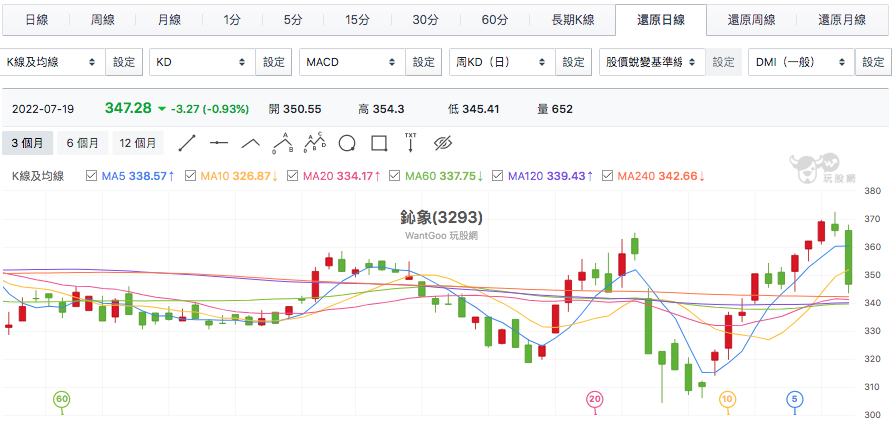Viewport: 894px width, 421px height.
Task: Select the 6 個月 range button
Action: pyautogui.click(x=83, y=143)
